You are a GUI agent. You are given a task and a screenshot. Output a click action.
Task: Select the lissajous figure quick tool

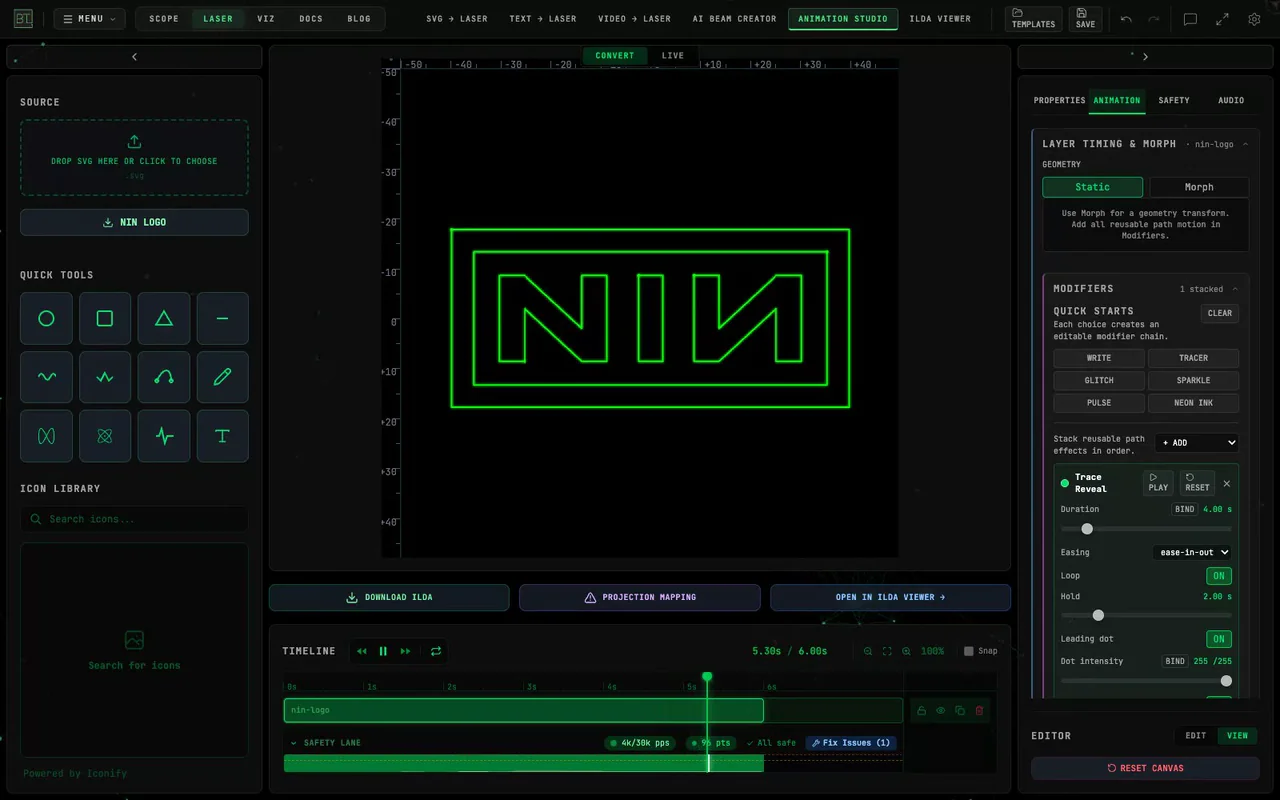(46, 436)
